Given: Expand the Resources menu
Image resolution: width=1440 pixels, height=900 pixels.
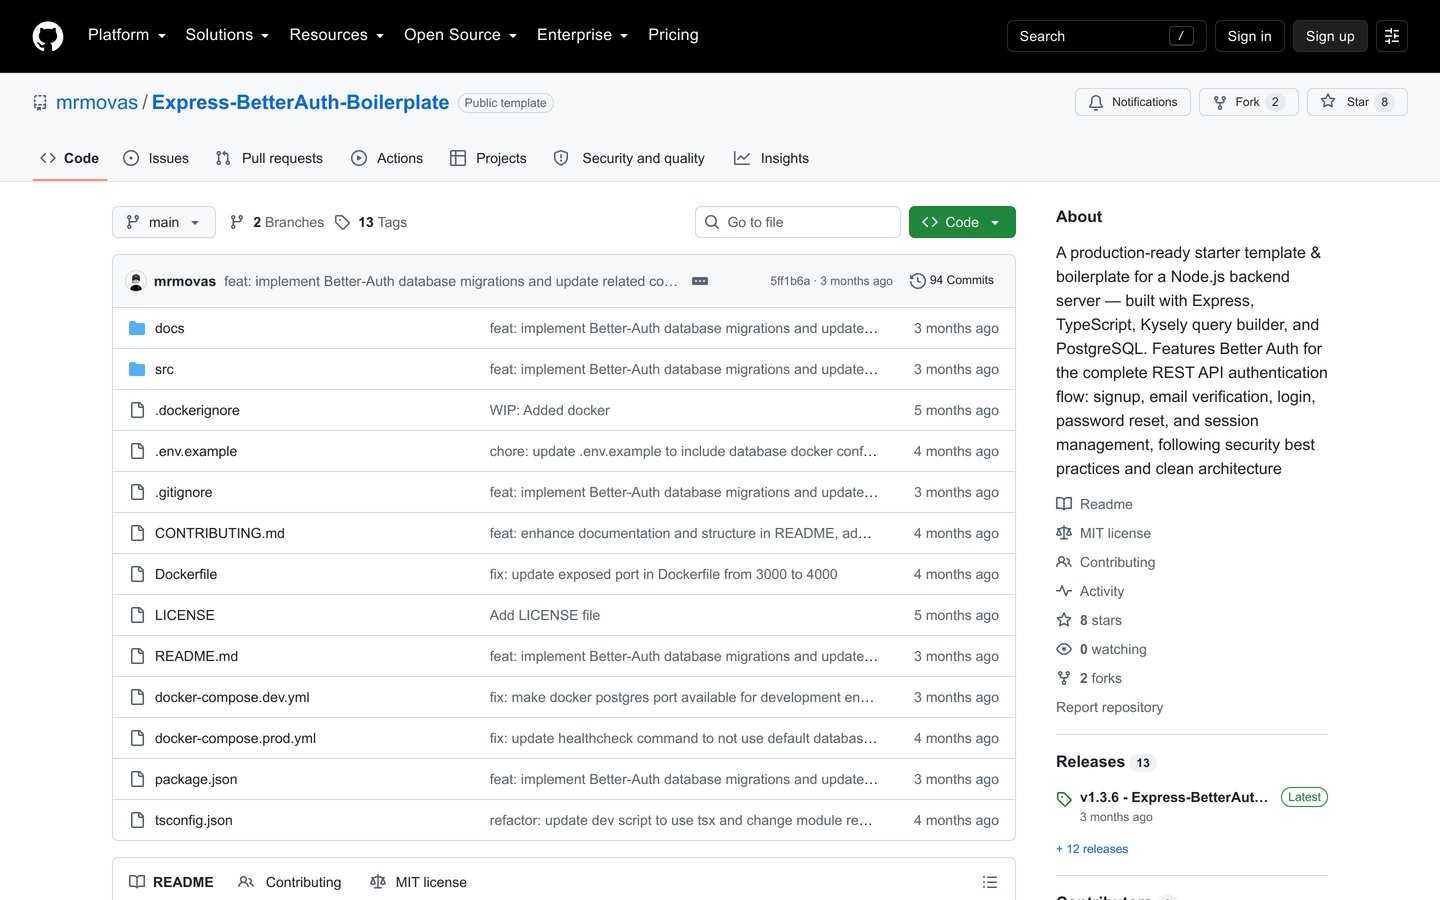Looking at the screenshot, I should [337, 35].
